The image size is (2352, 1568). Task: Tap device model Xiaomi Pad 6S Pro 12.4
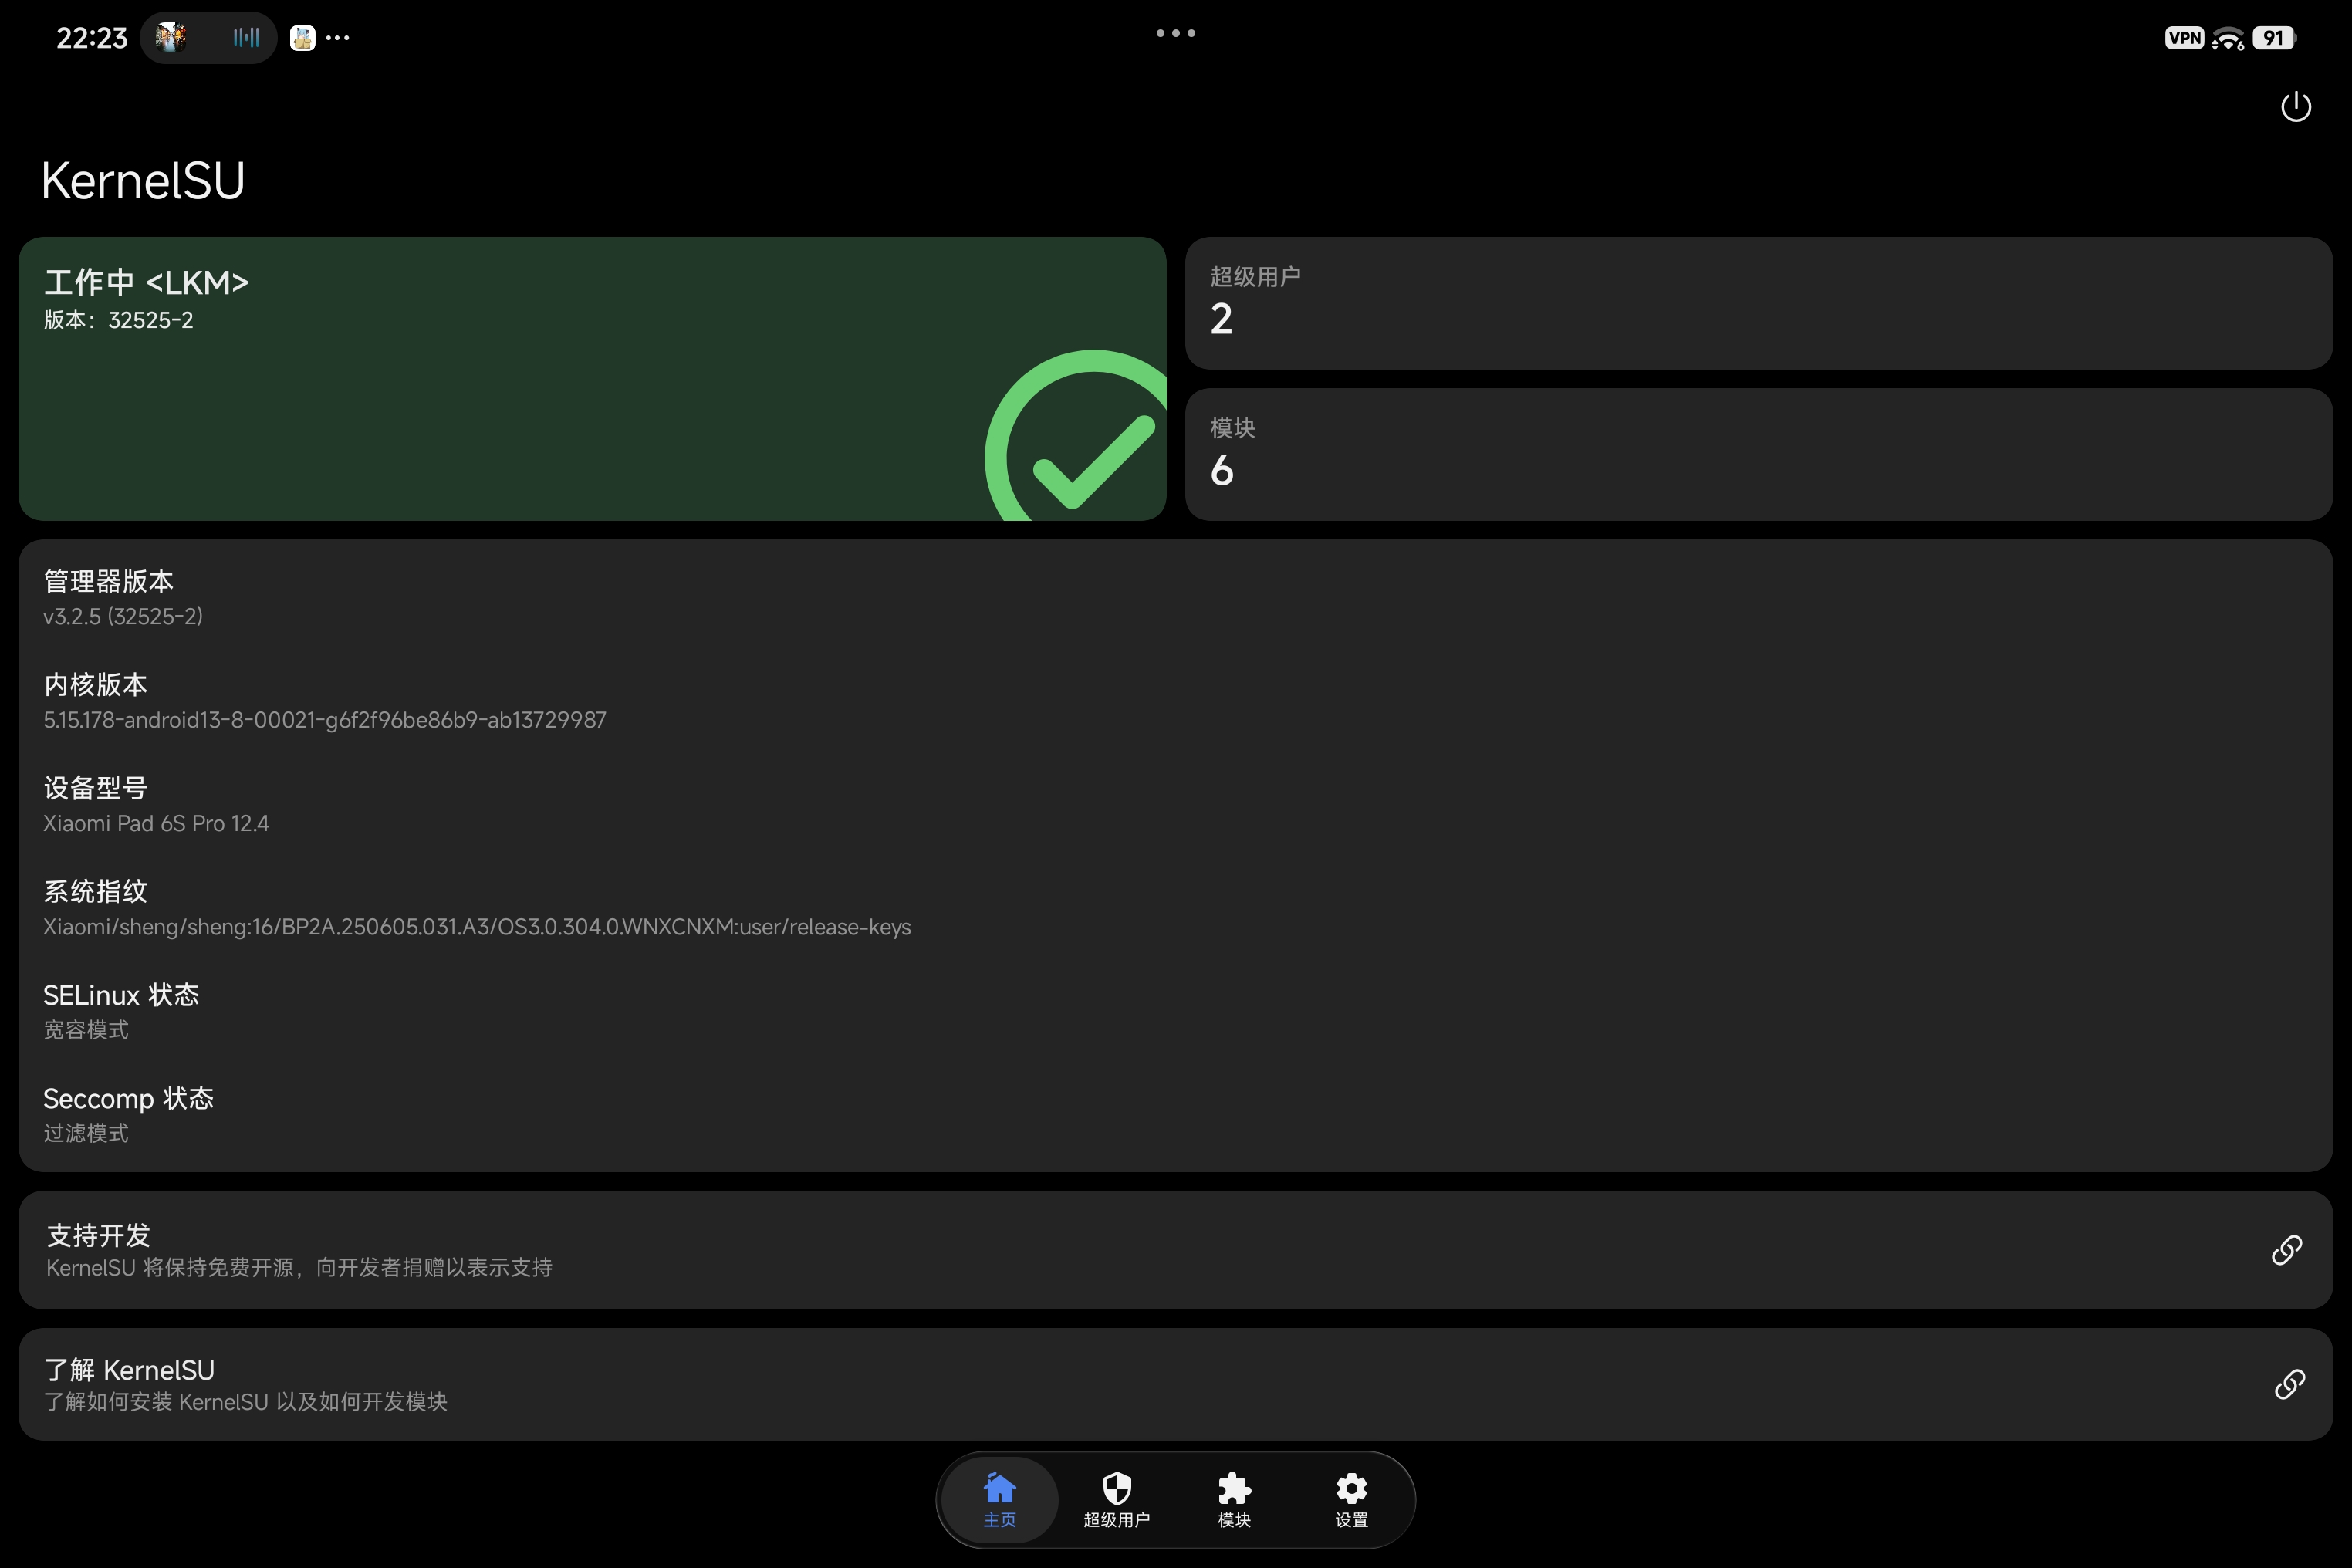(156, 824)
